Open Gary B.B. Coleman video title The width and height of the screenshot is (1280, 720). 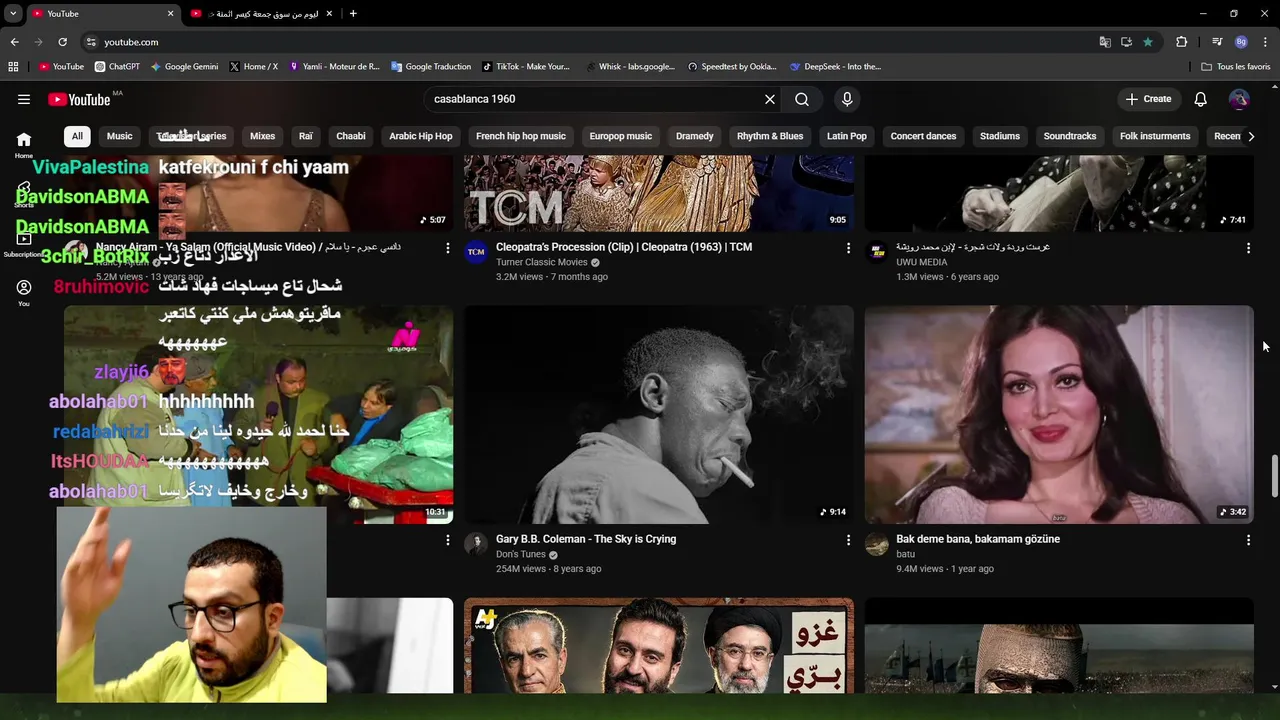(586, 539)
